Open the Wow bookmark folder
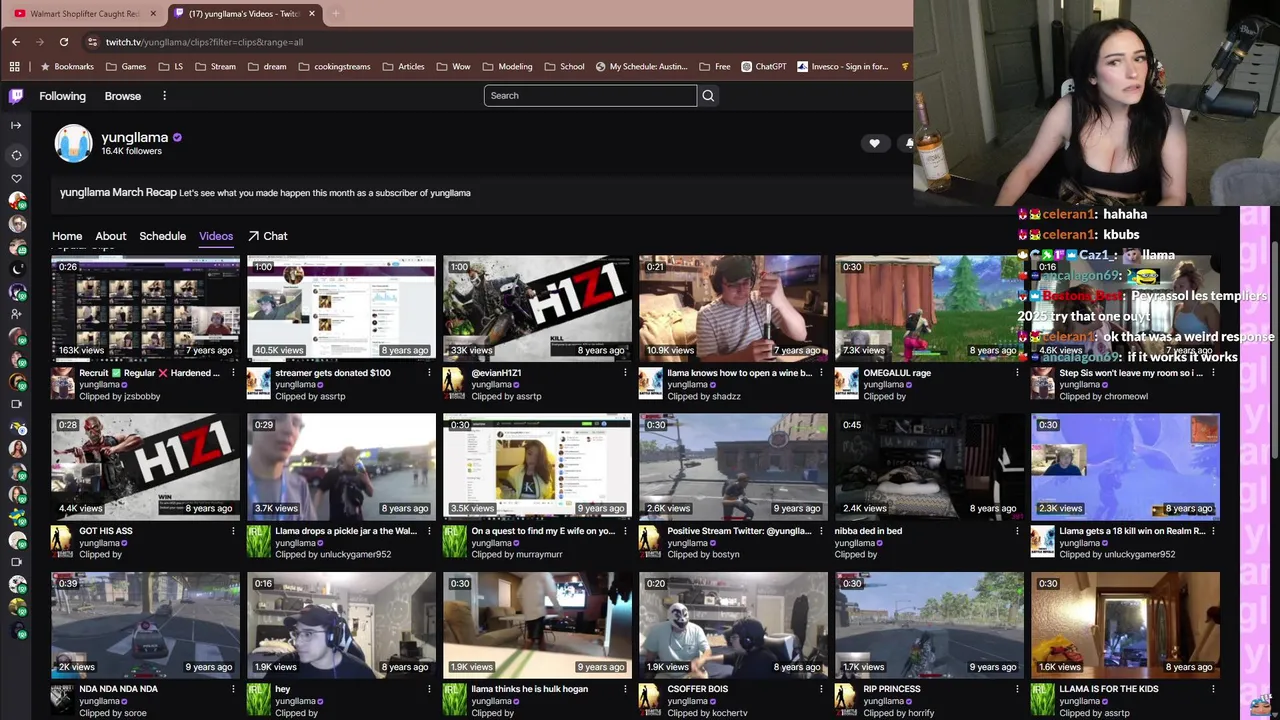Screen dimensions: 1280x720 453,67
